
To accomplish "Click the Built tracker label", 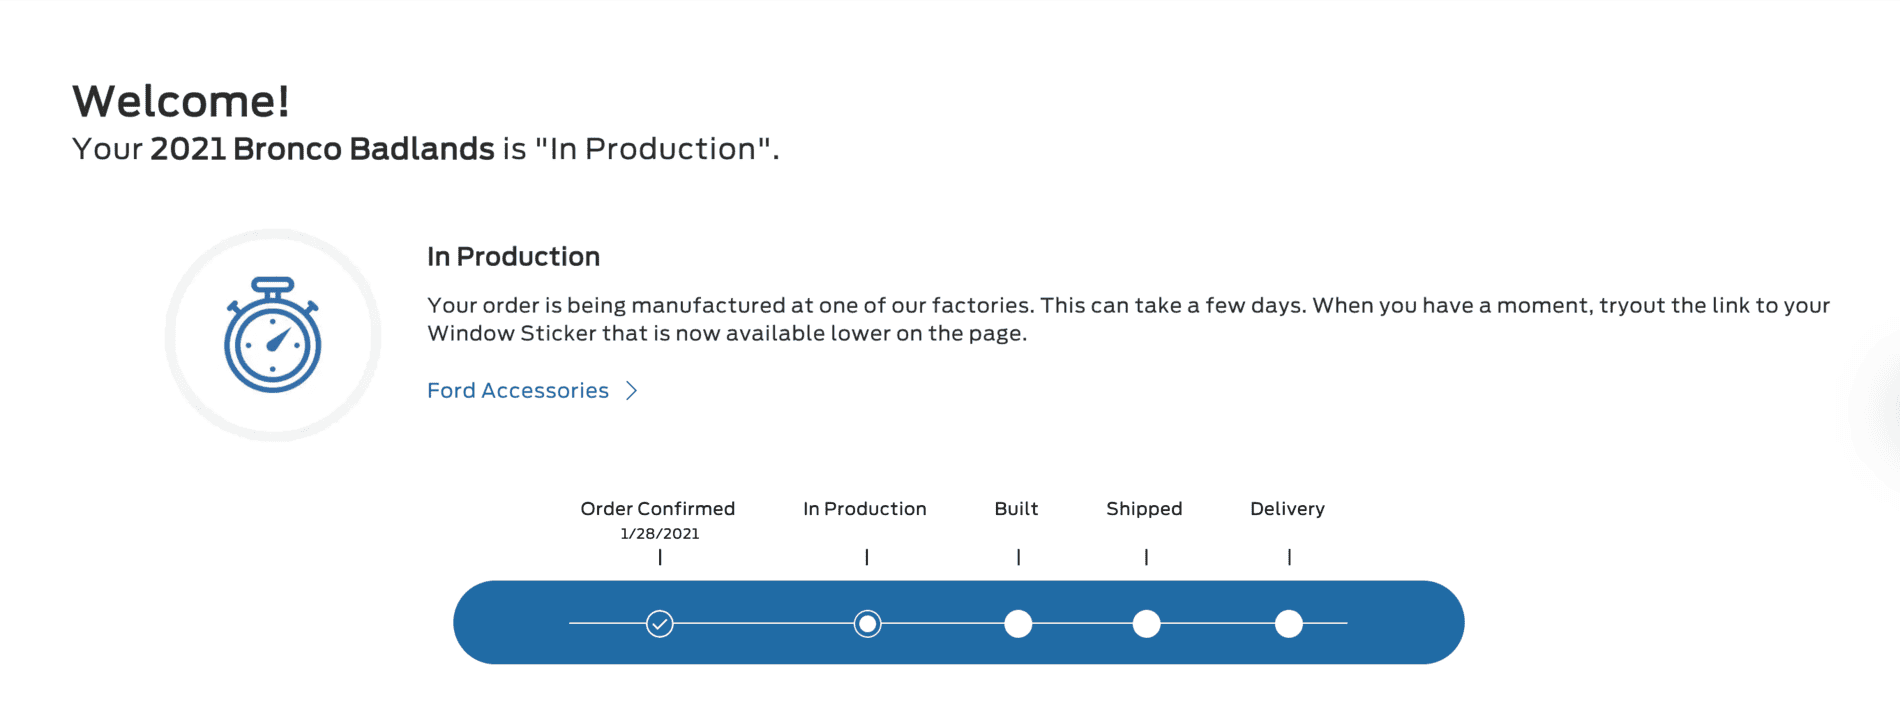I will tap(1016, 509).
